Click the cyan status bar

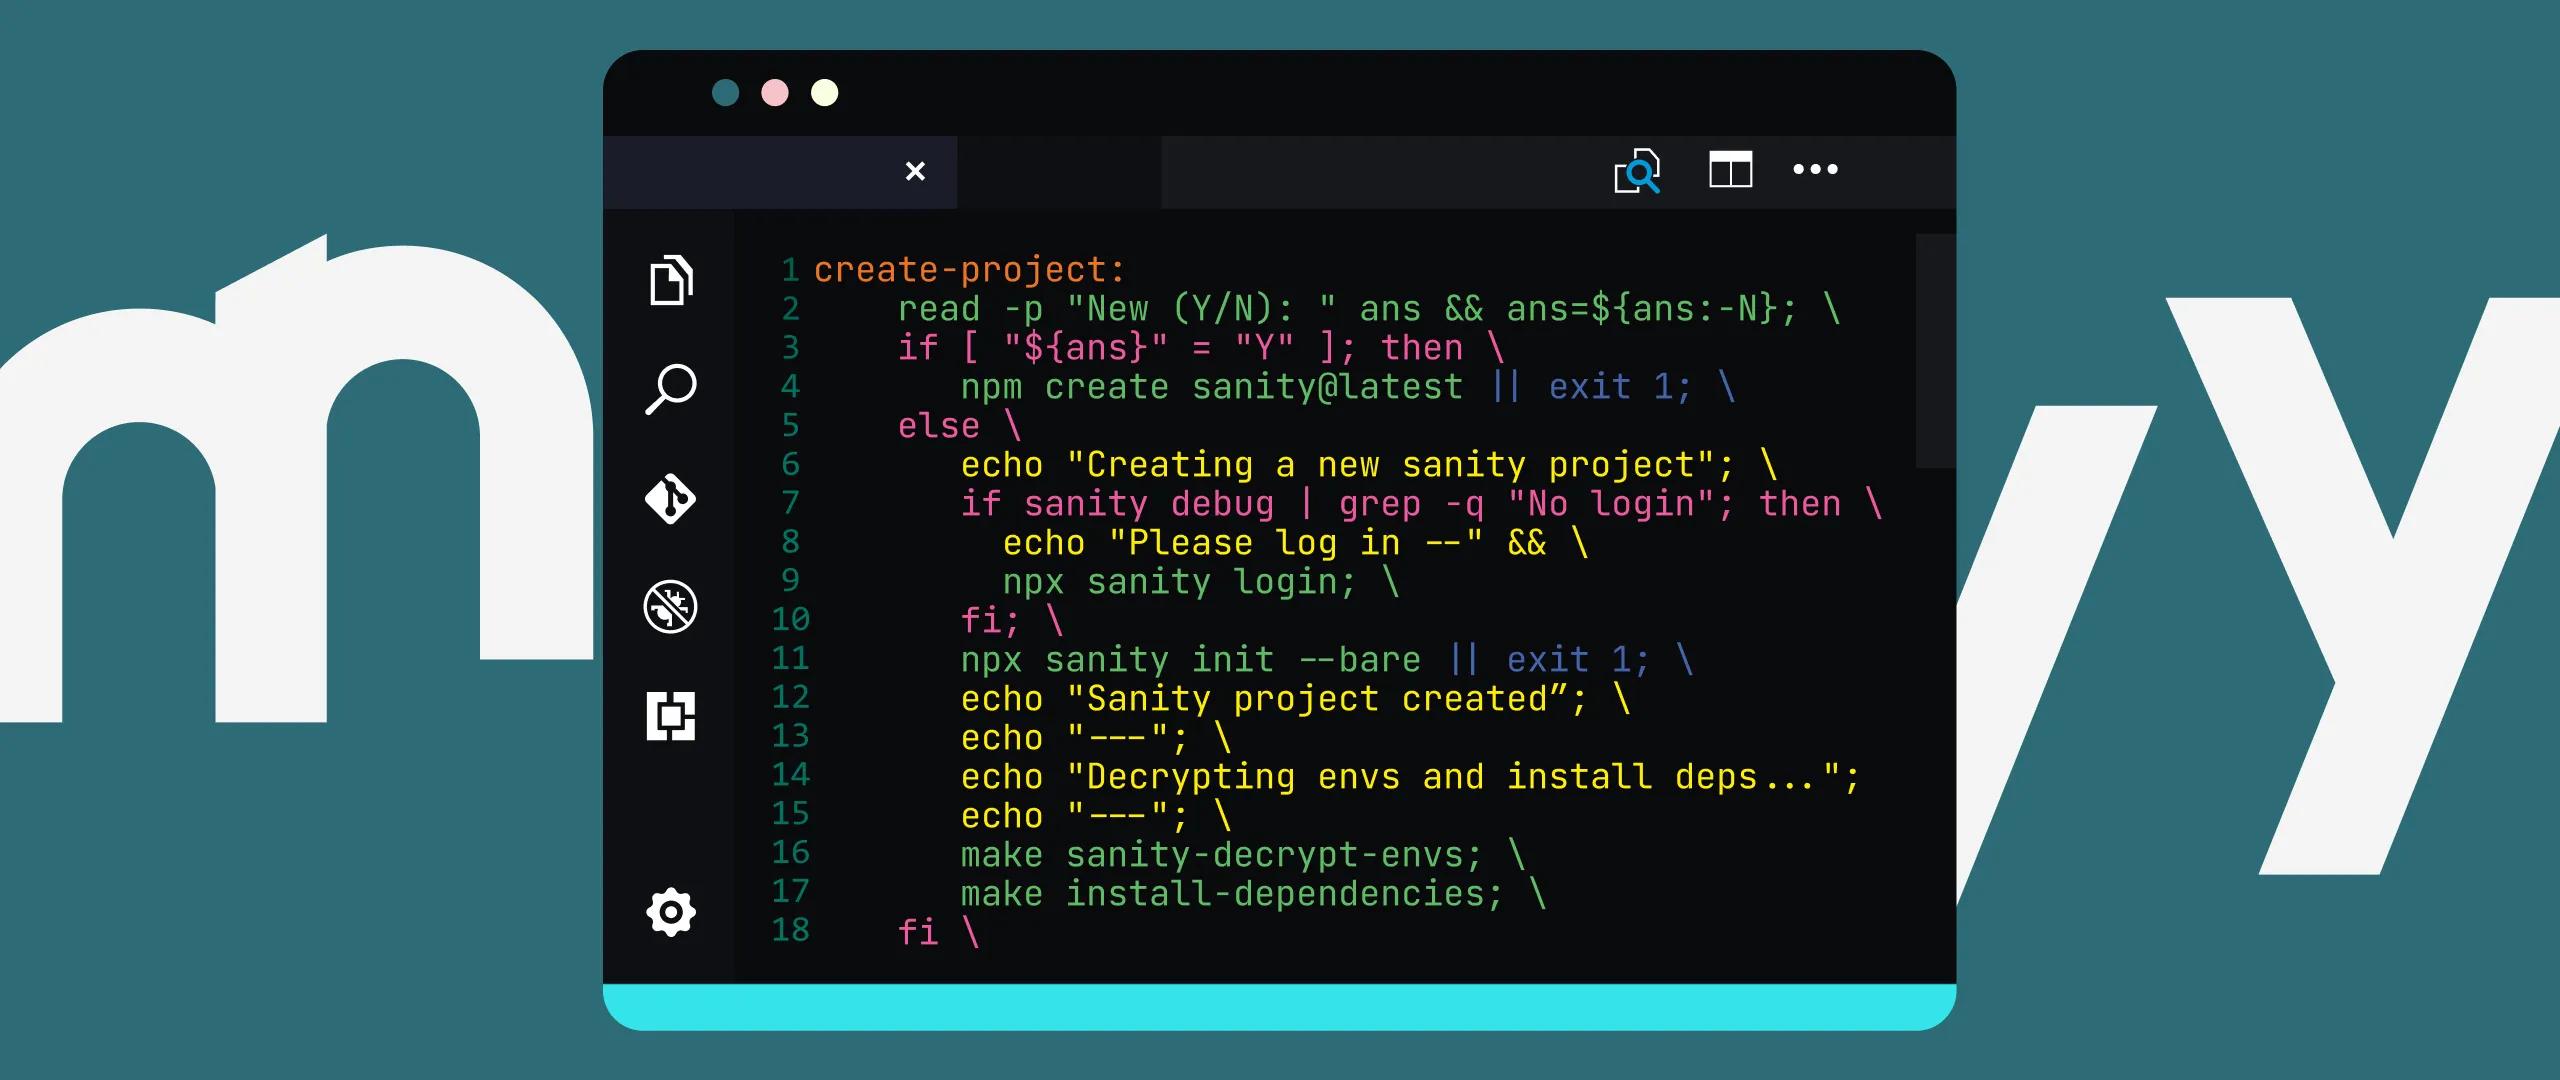[1279, 1007]
